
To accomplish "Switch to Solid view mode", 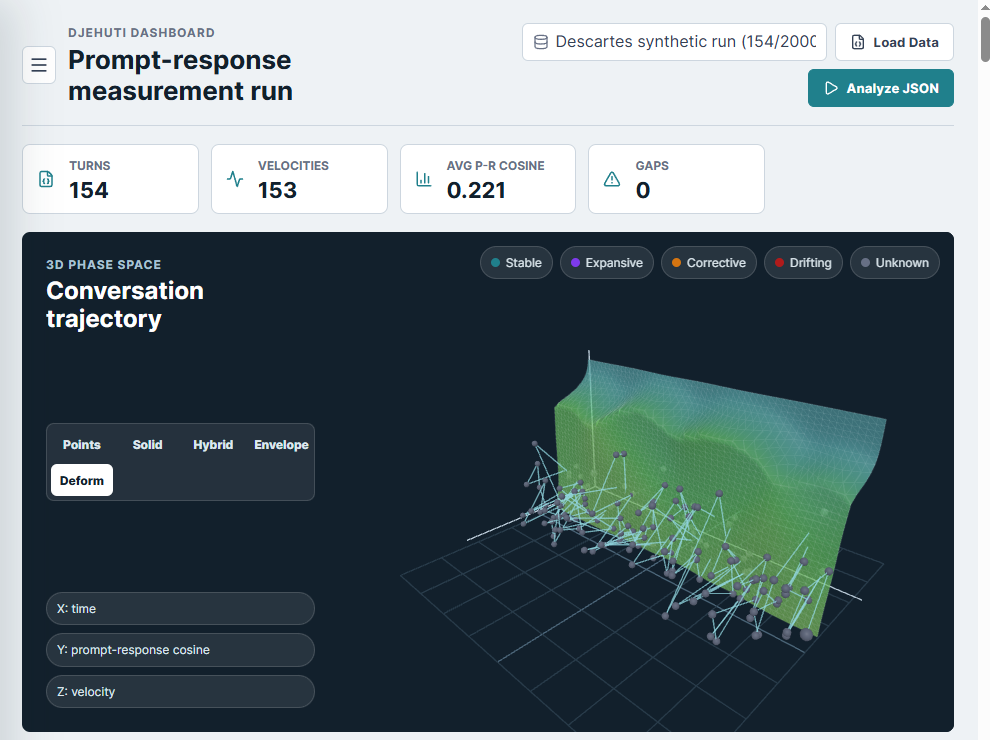I will 147,445.
